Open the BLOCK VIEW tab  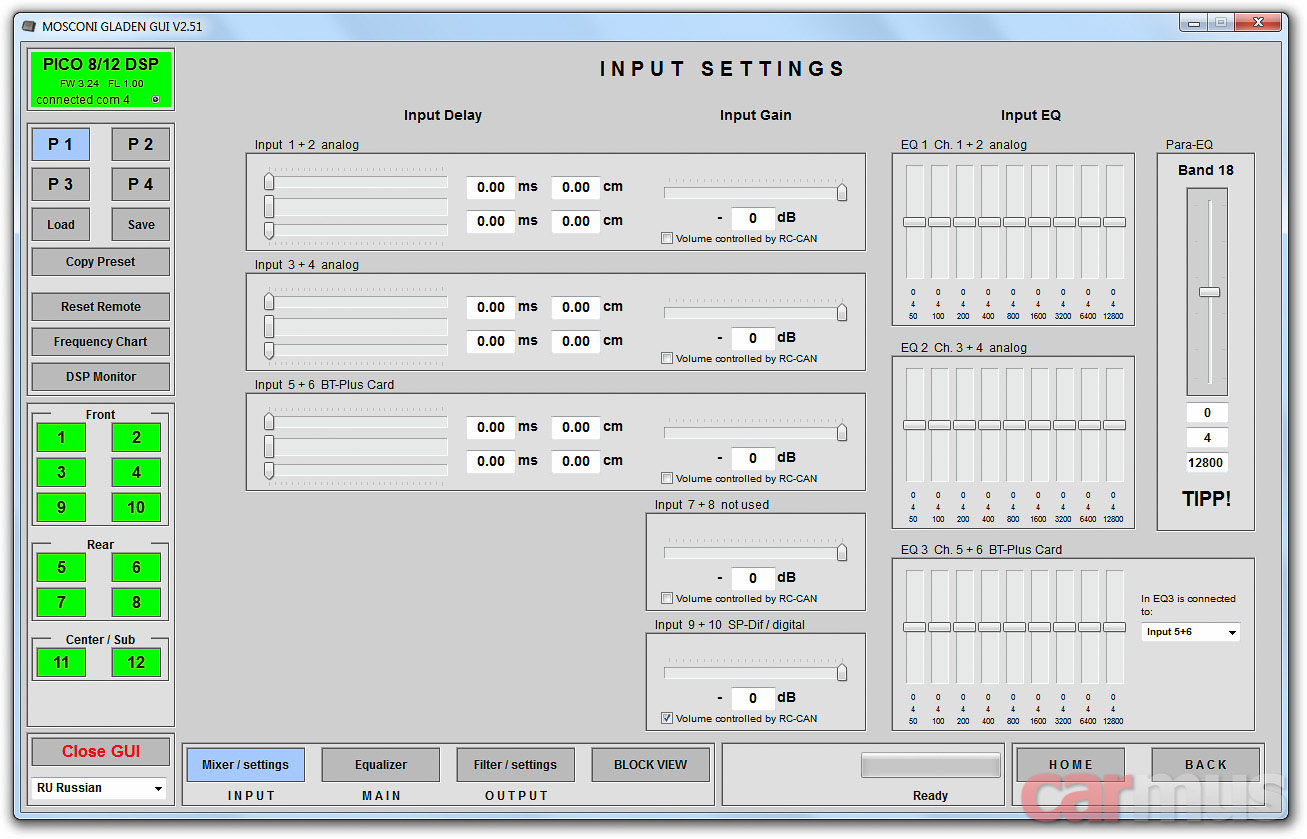650,765
